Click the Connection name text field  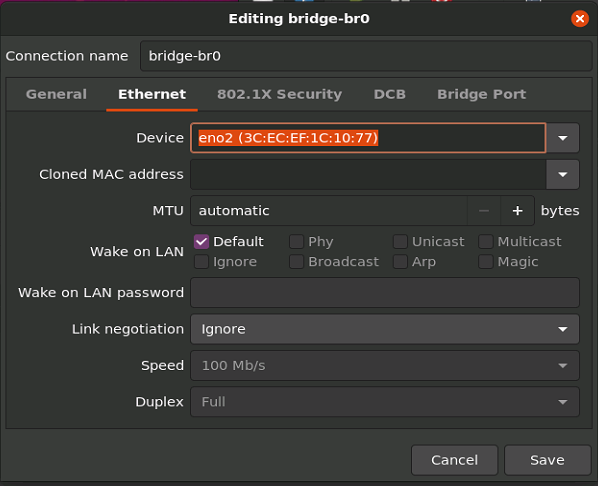pos(366,56)
